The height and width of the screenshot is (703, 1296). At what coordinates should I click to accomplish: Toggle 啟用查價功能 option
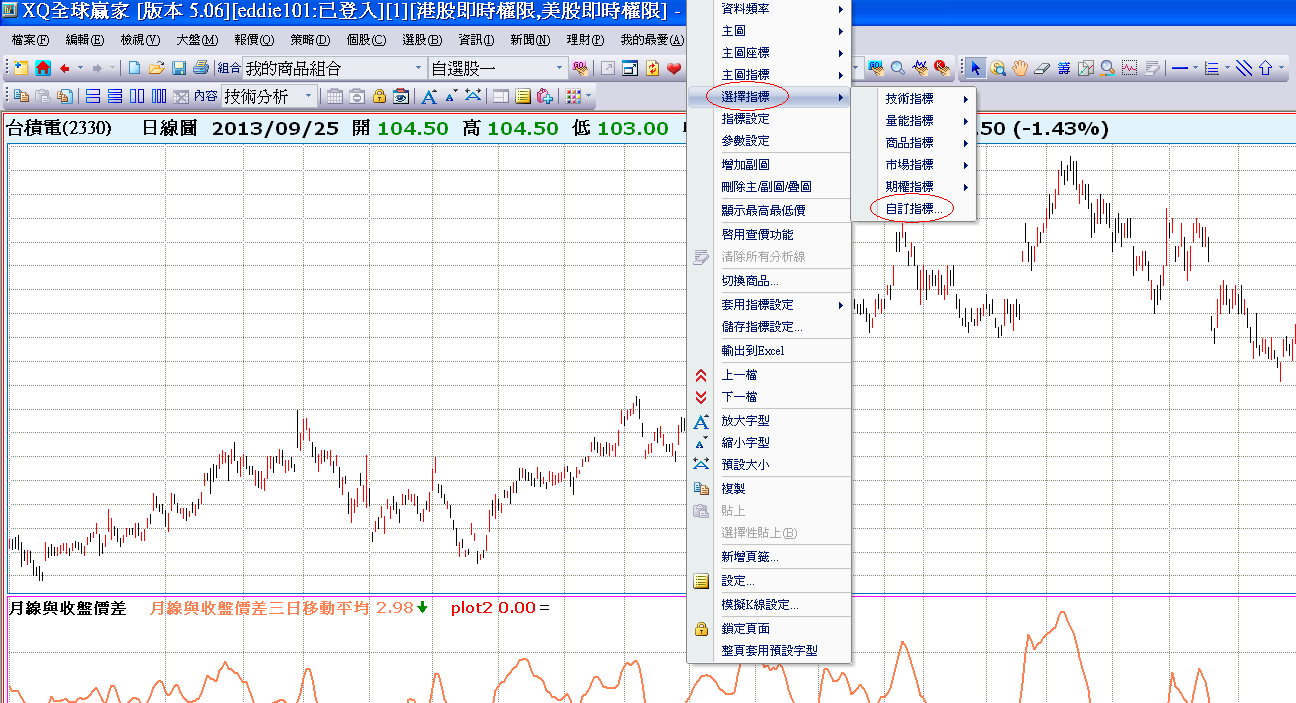757,234
